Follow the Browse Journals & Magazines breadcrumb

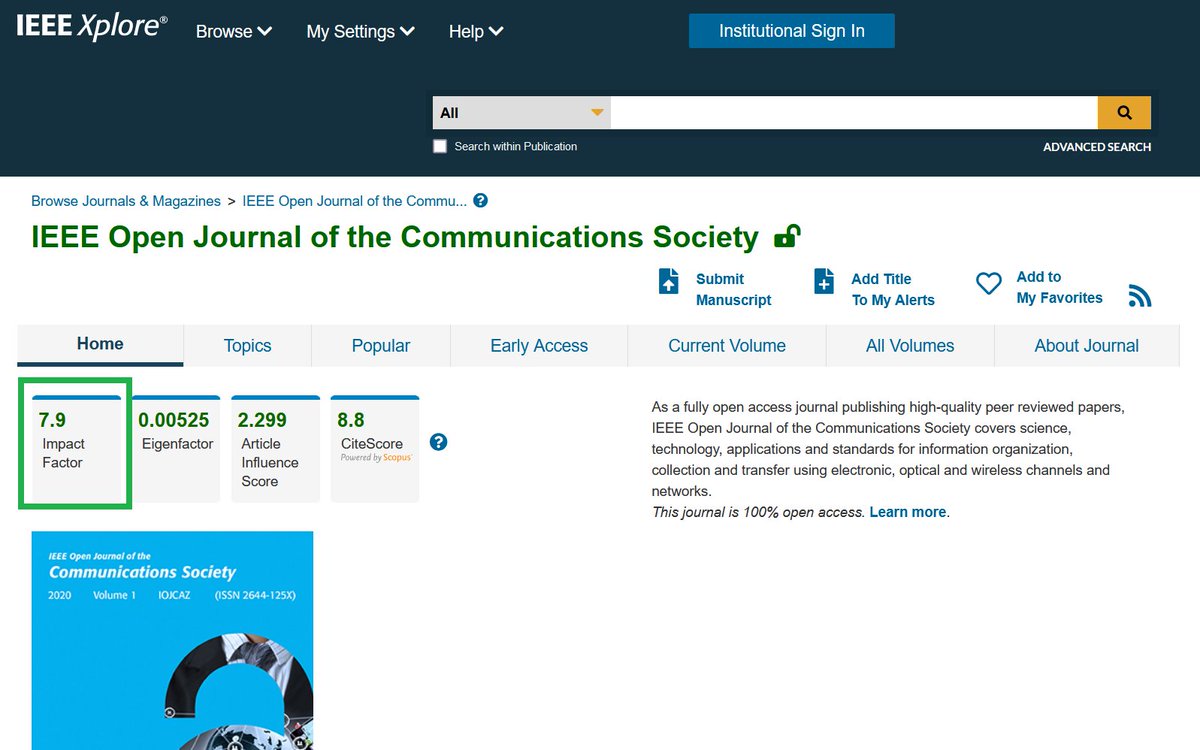tap(126, 201)
